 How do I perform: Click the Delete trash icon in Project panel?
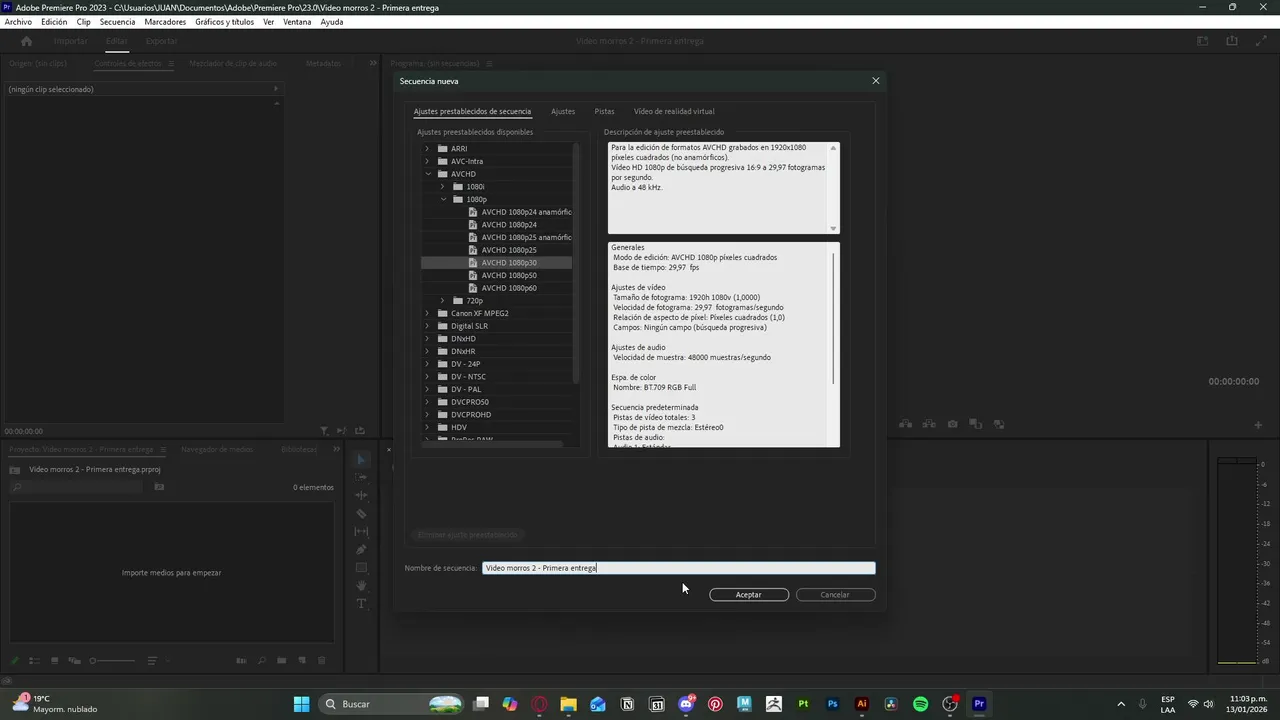322,660
